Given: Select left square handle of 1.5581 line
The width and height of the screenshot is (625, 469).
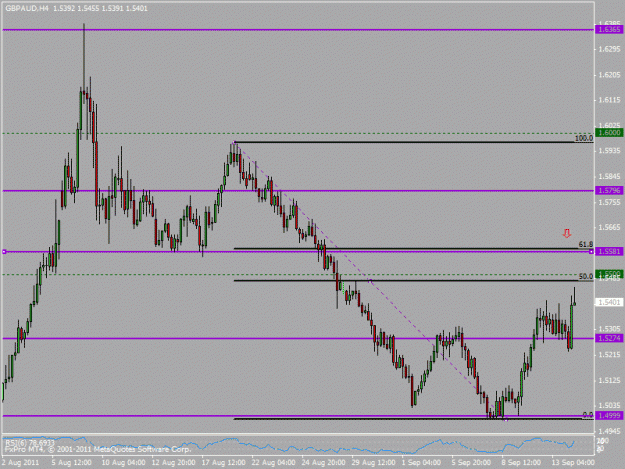Looking at the screenshot, I should (4, 251).
